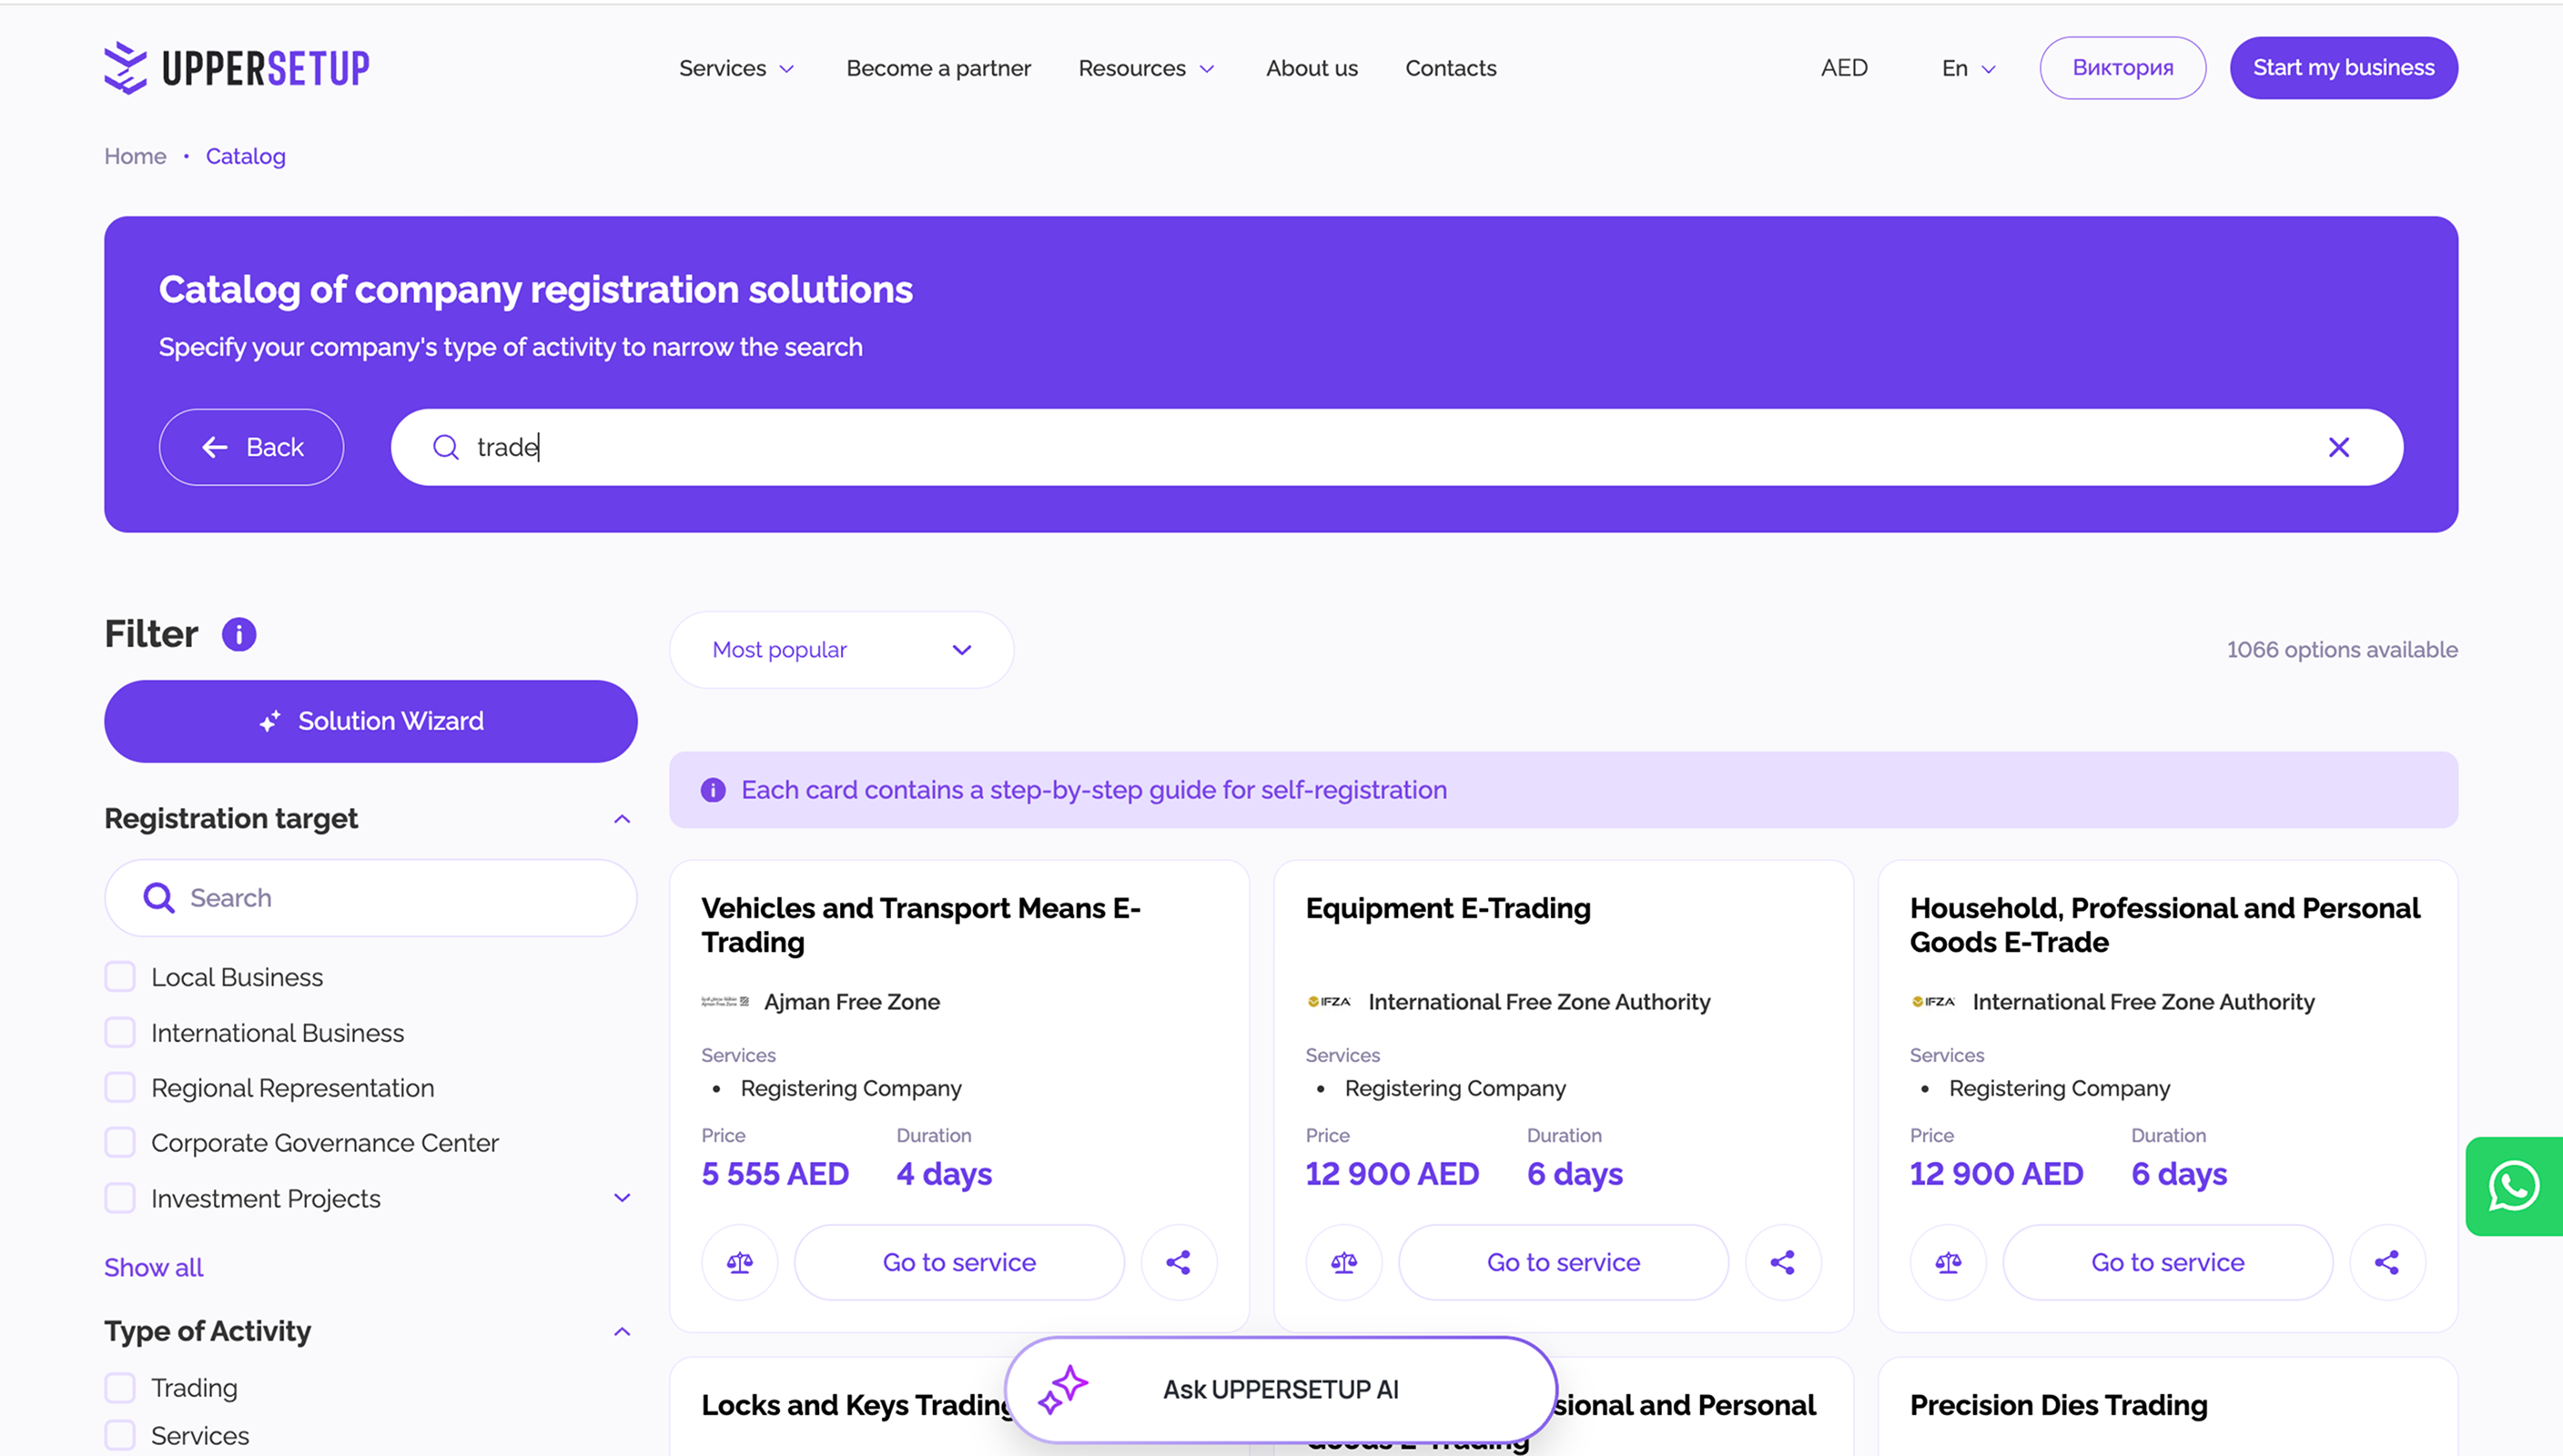Clear the search field with X icon
This screenshot has height=1456, width=2563.
(x=2338, y=447)
